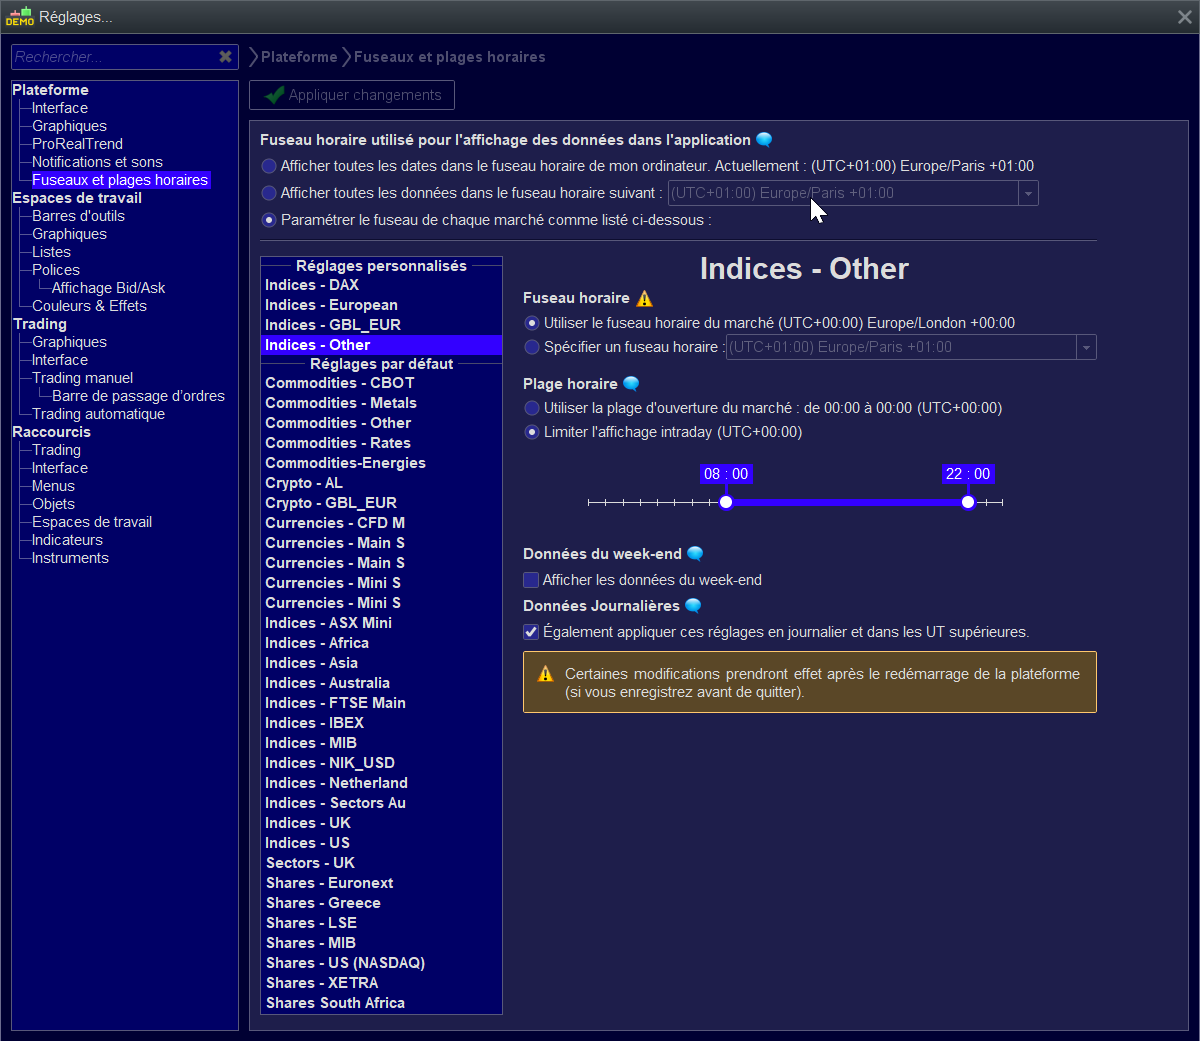Click the warning icon in the restart notice
Screen dimensions: 1200x1041
tap(545, 674)
